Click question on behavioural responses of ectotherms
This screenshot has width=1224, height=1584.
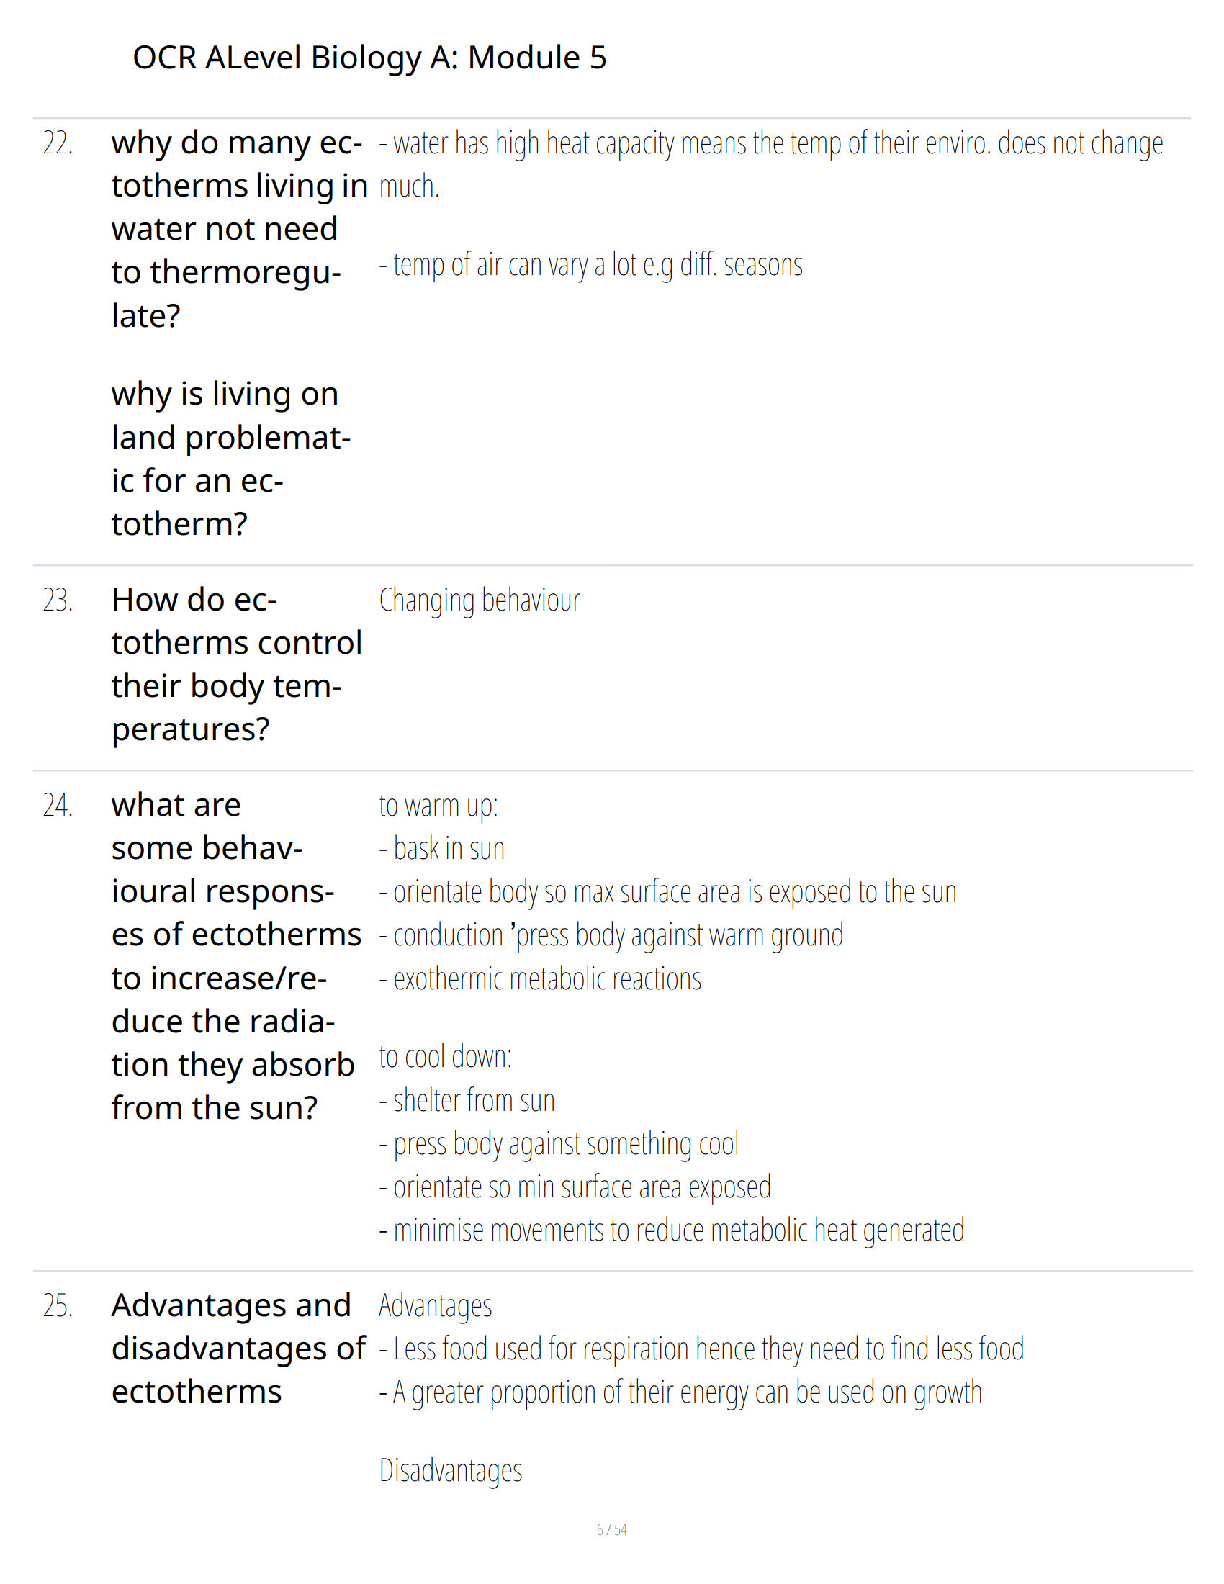(x=236, y=956)
